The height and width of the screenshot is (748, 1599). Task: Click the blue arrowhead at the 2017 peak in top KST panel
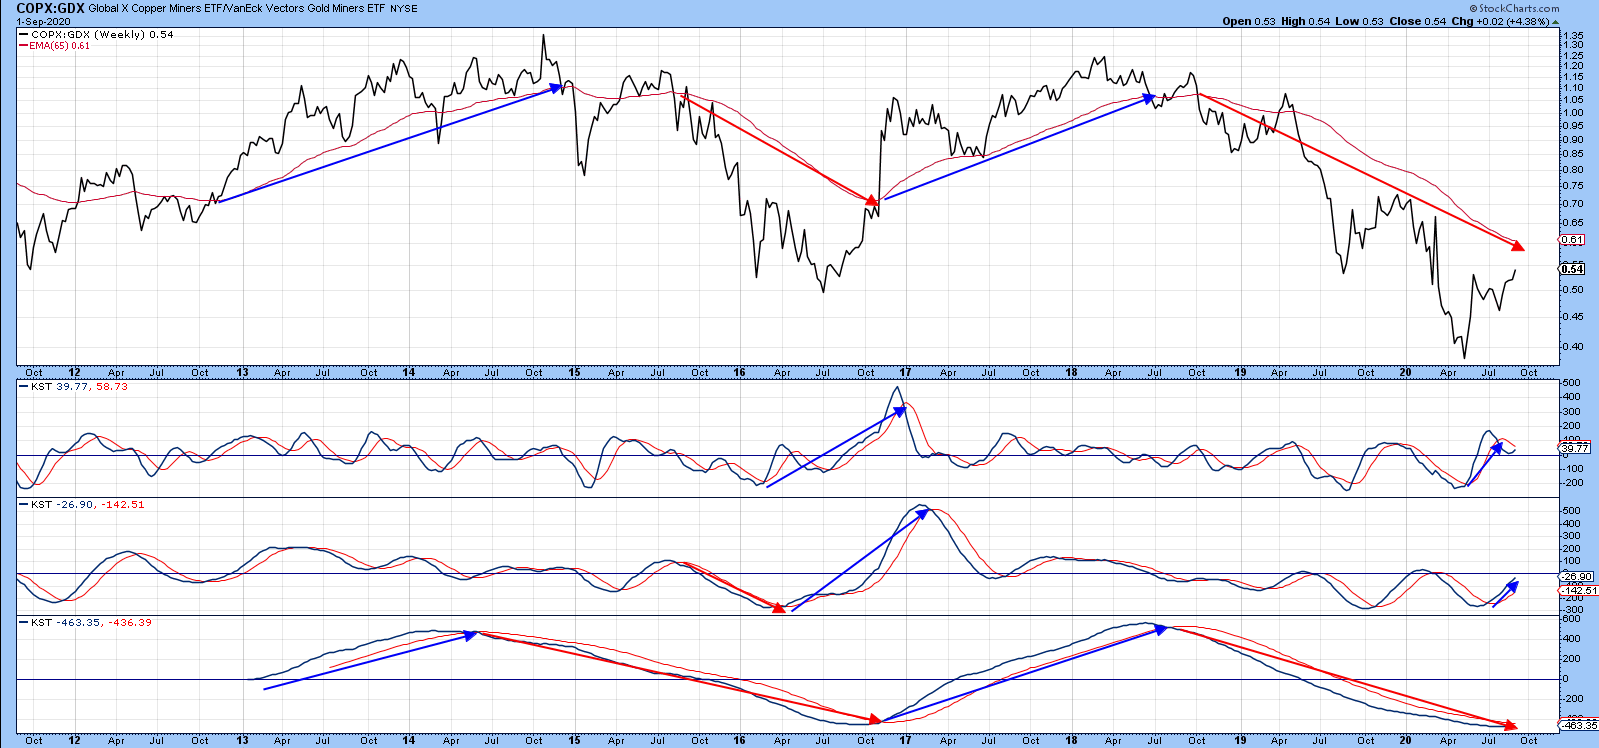point(900,409)
